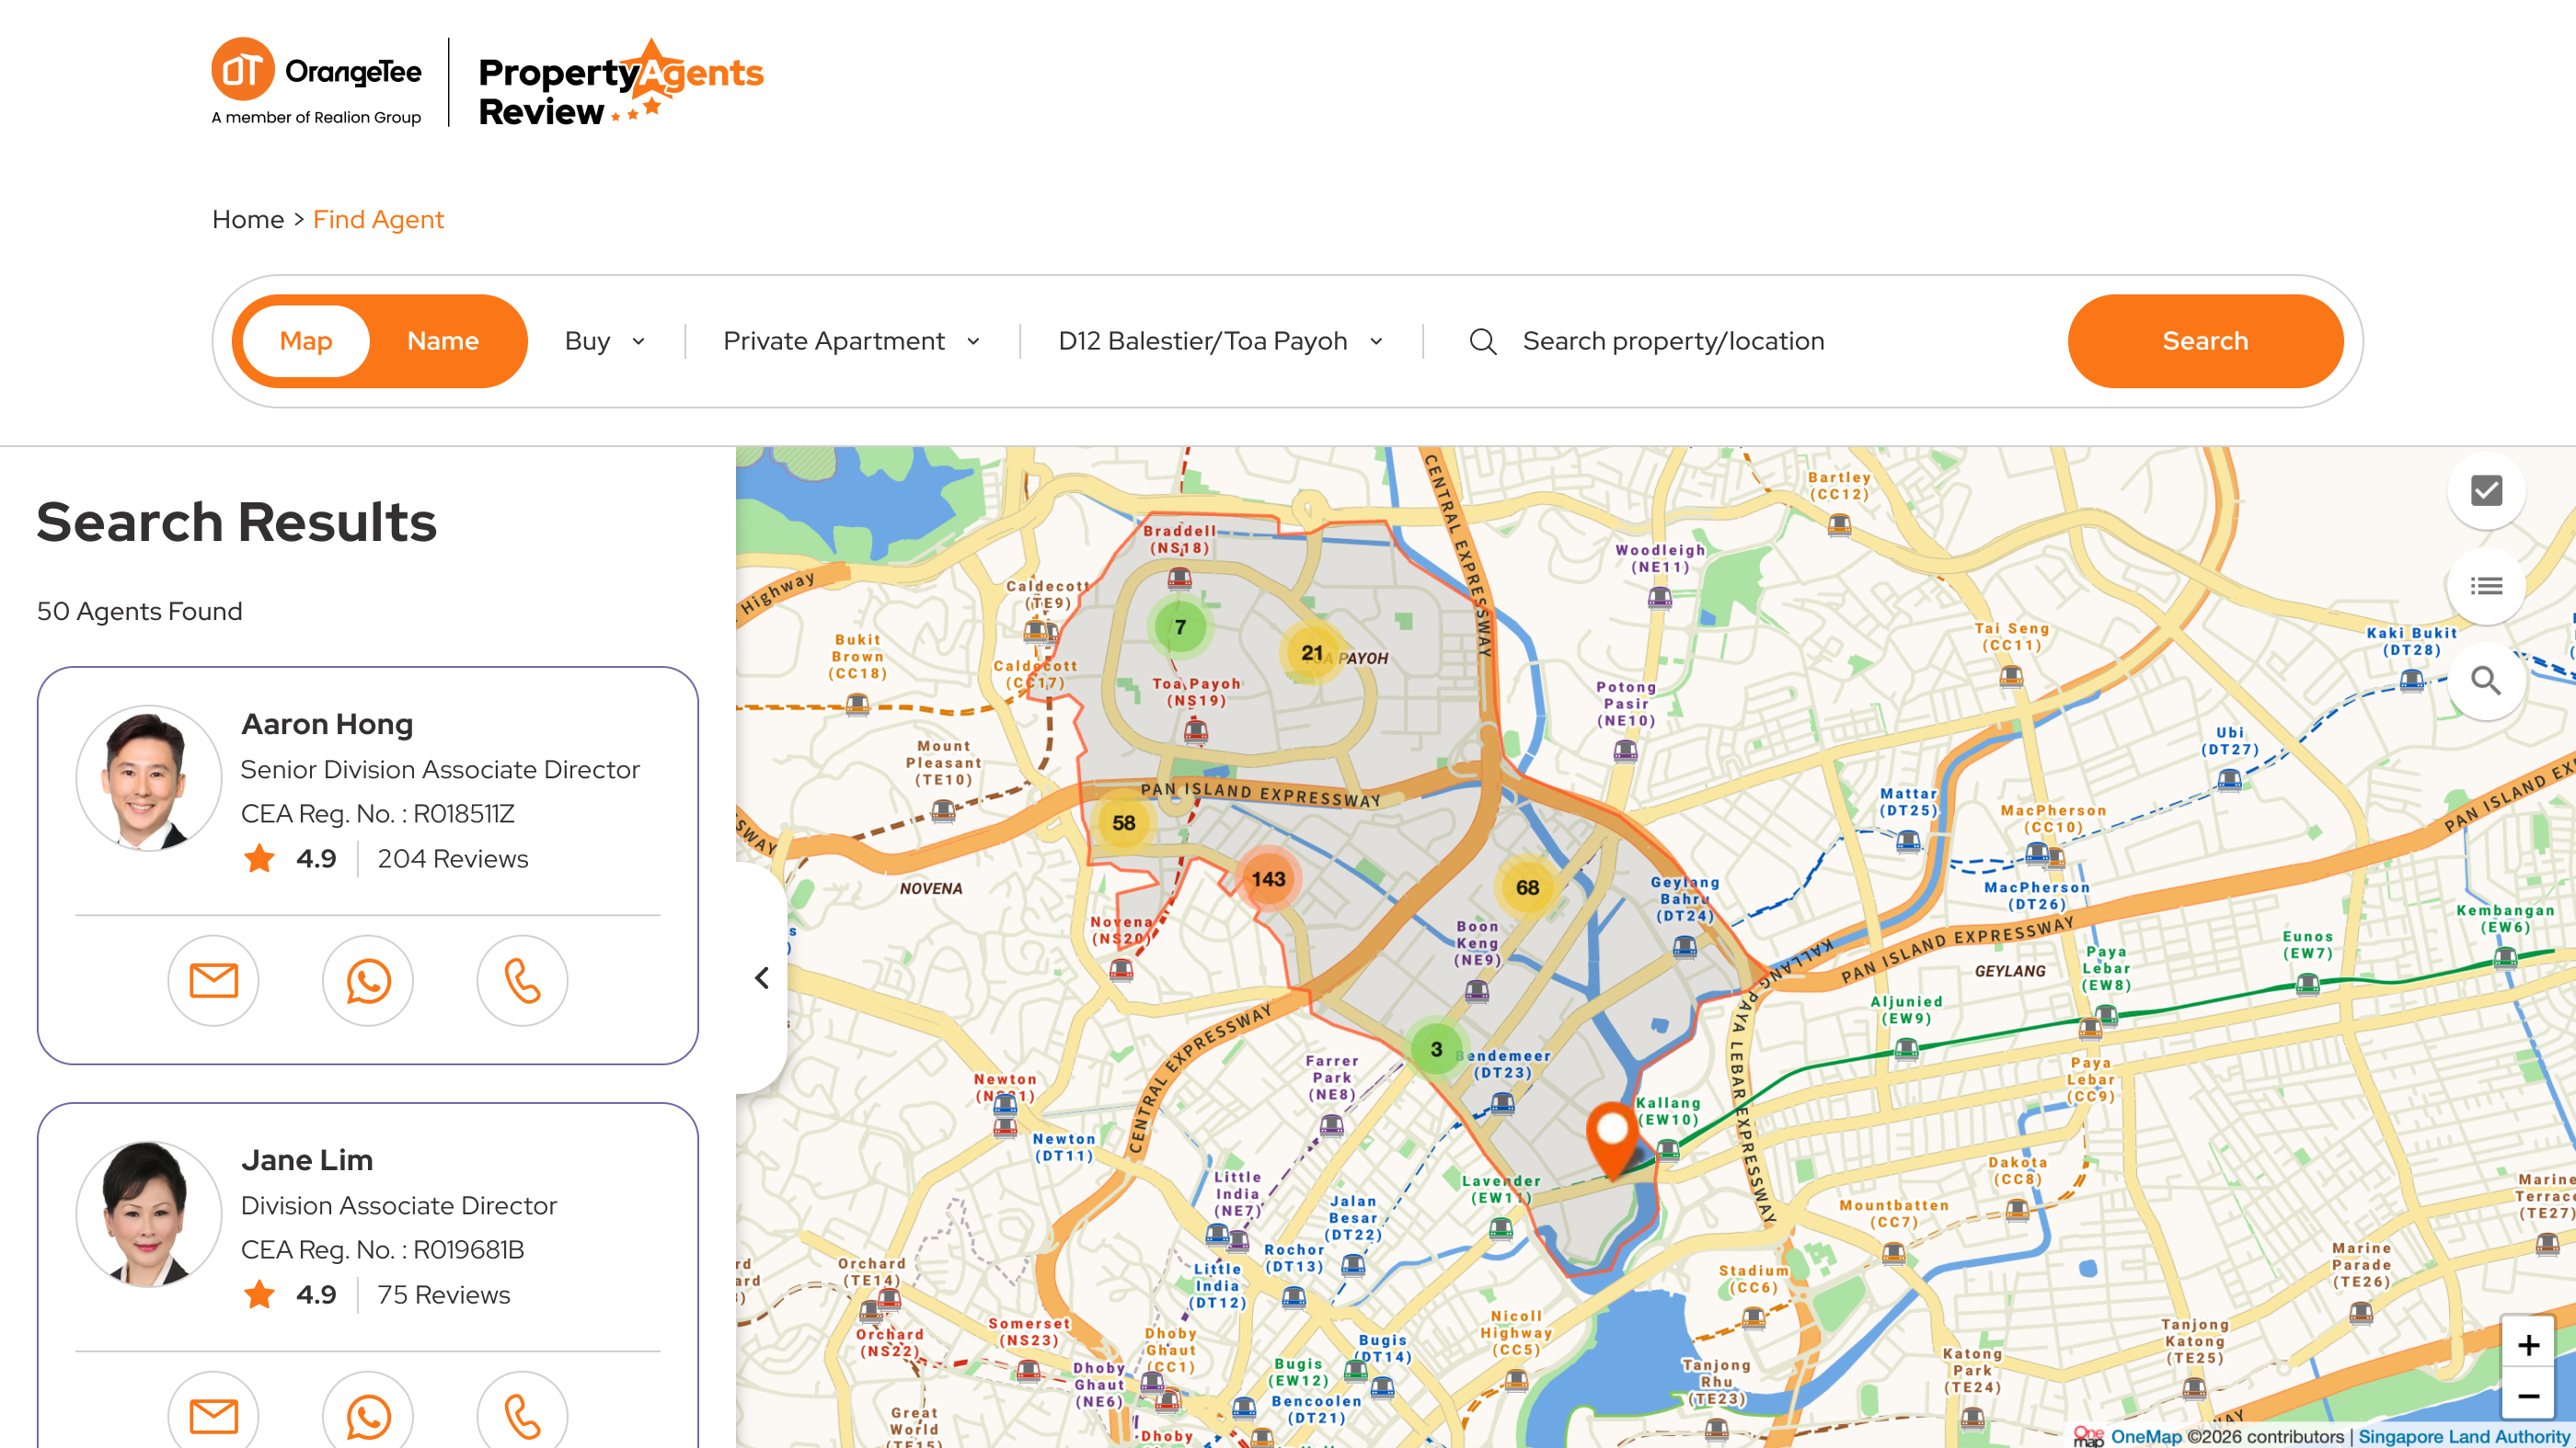Click the Property Agents Review logo
This screenshot has width=2576, height=1448.
click(620, 84)
